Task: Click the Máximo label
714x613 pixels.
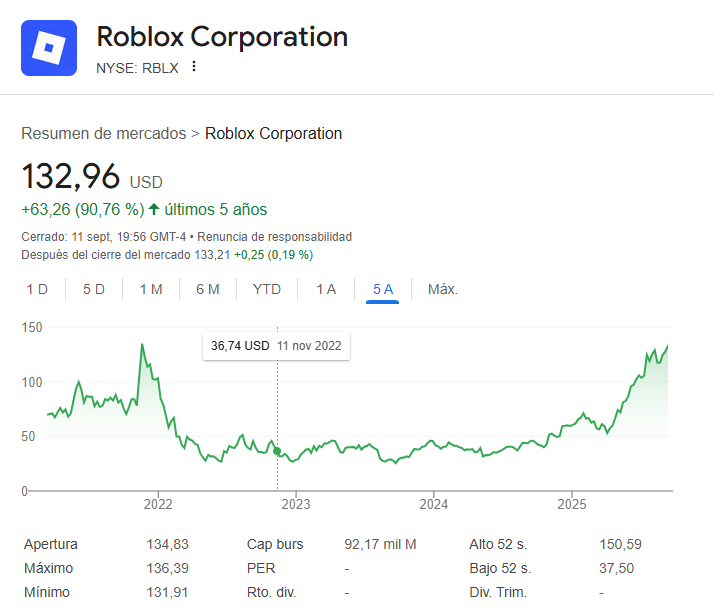Action: 48,568
